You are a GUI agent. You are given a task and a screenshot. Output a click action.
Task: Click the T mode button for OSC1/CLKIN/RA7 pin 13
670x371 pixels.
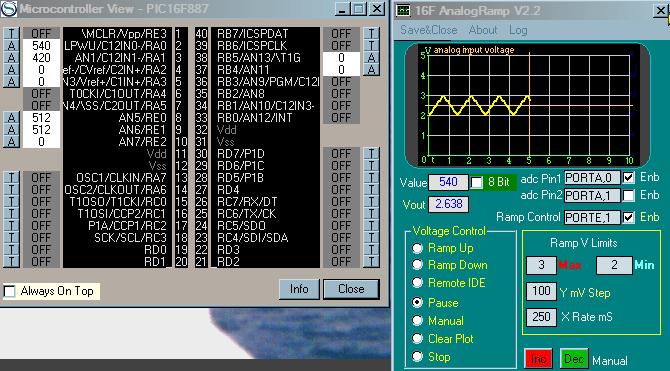point(12,177)
